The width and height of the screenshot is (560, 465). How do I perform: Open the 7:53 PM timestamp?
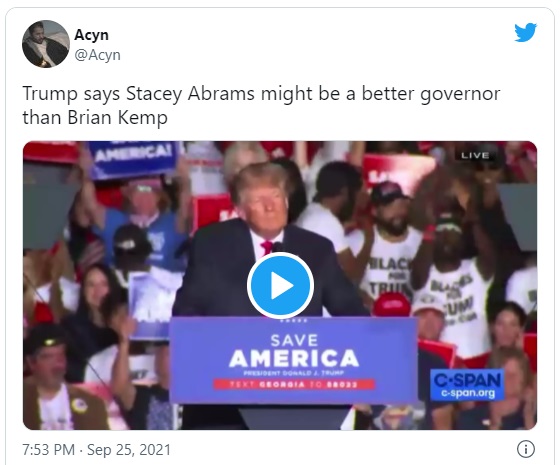pos(49,450)
